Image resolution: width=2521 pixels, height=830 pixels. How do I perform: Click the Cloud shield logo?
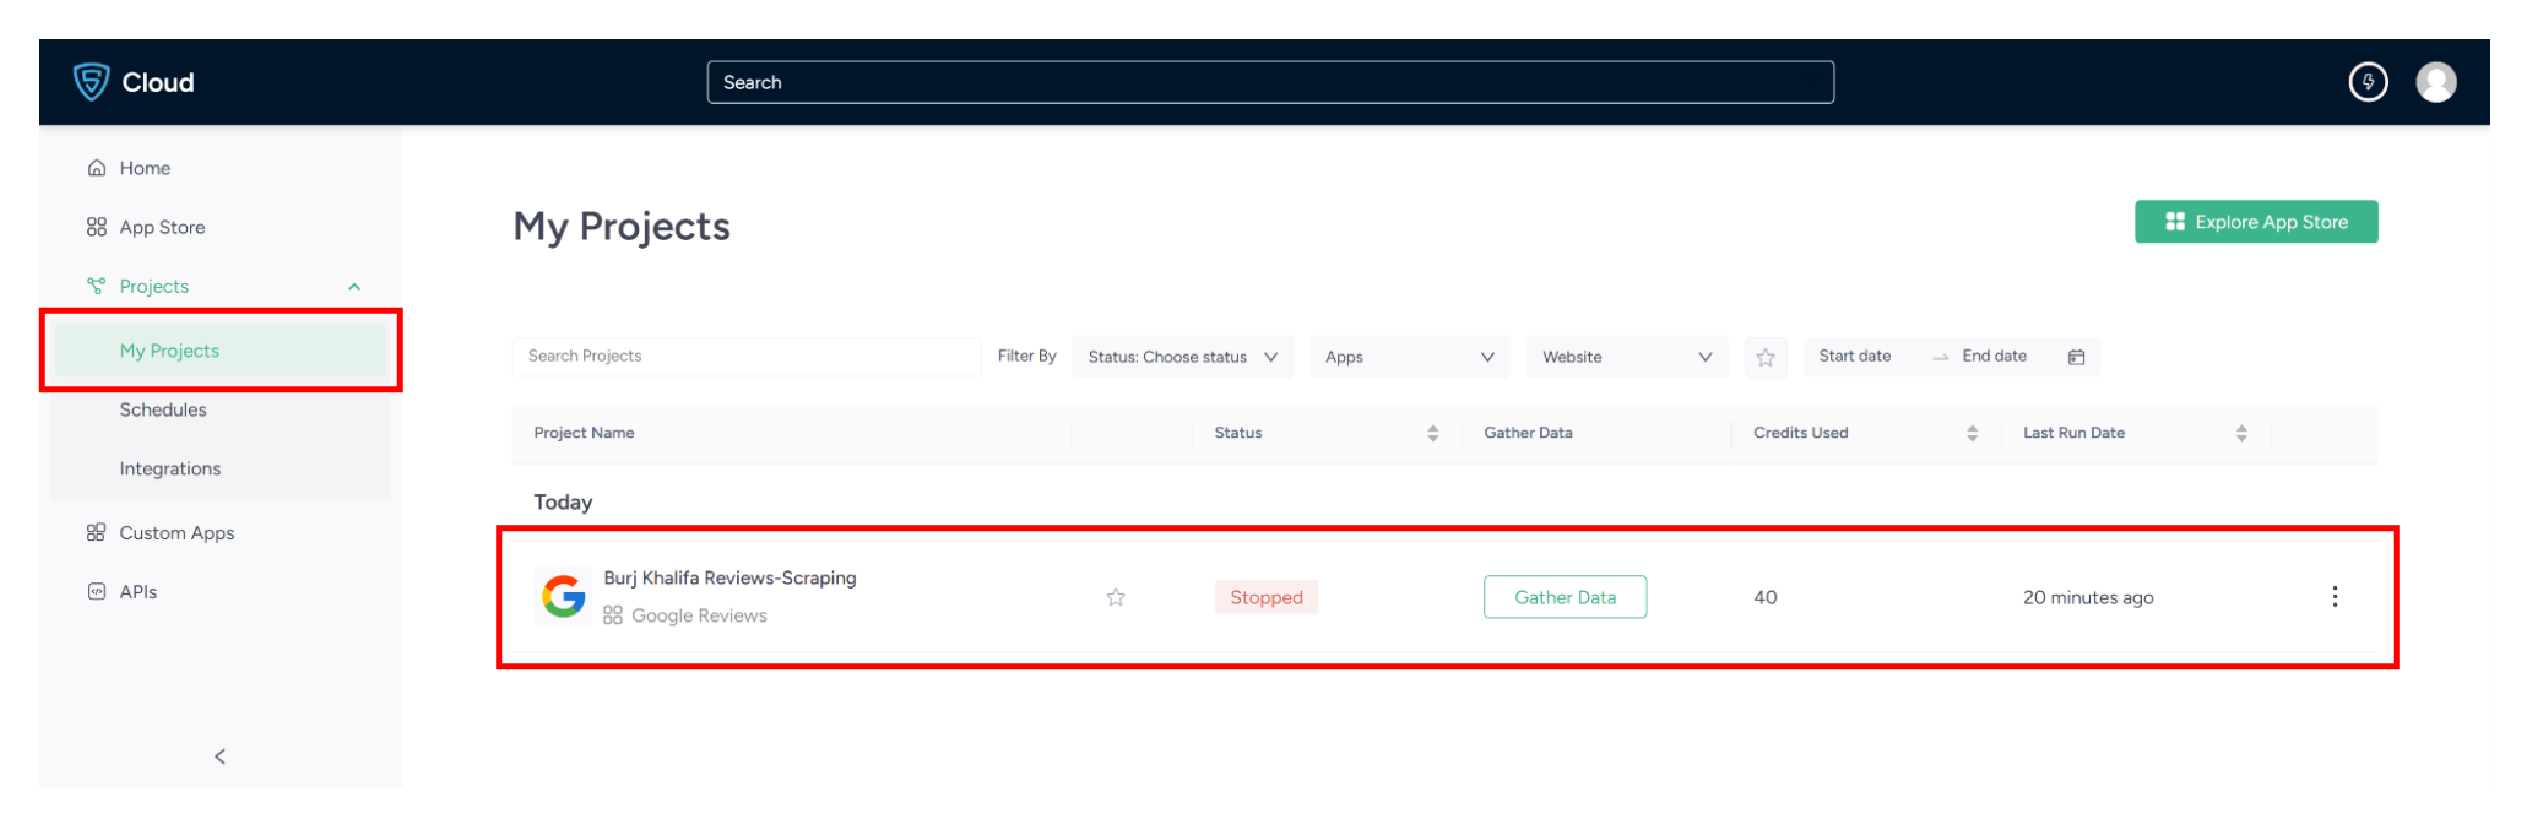(91, 82)
